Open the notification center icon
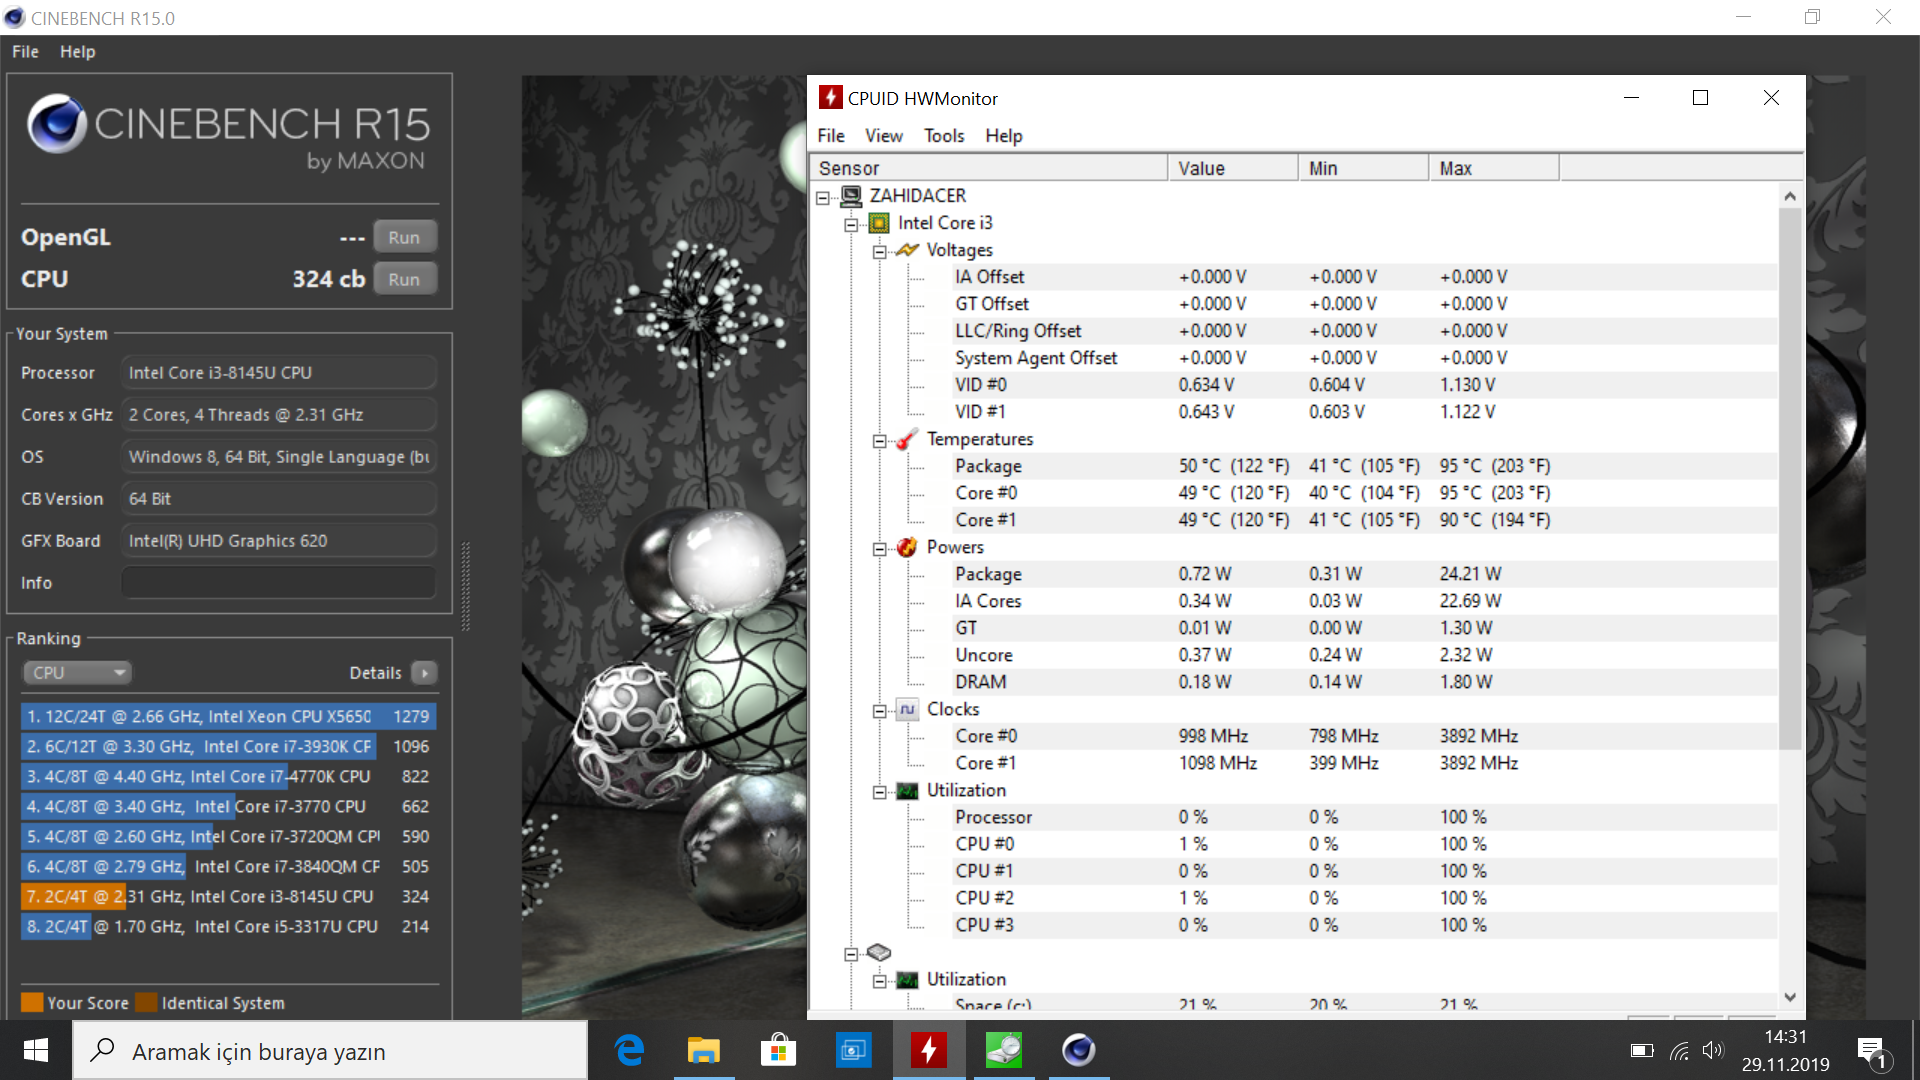1920x1080 pixels. [x=1872, y=1052]
